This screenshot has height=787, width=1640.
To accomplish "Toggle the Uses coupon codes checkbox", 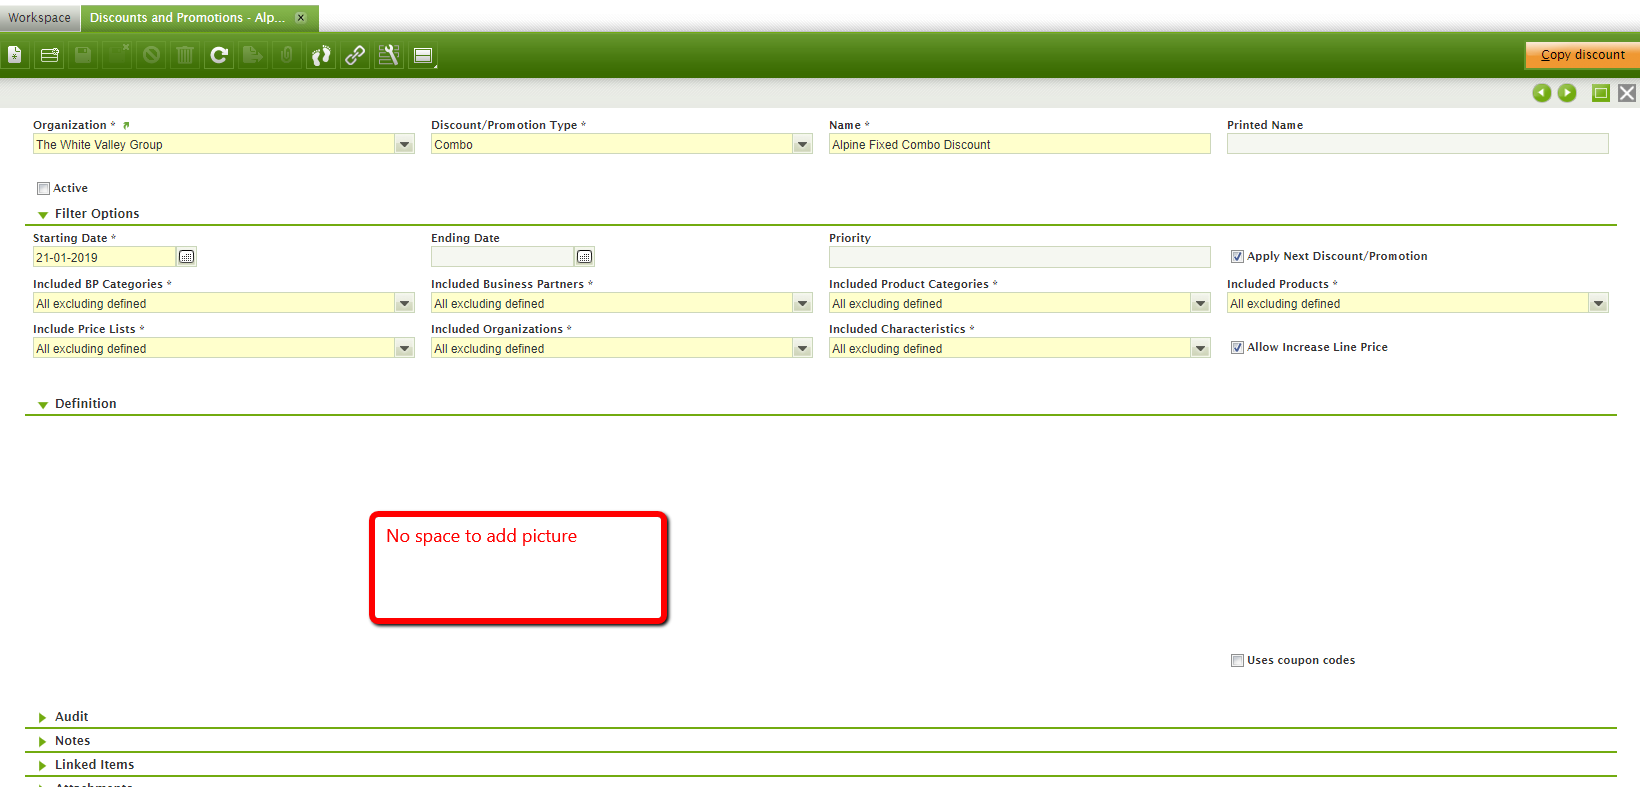I will pos(1237,661).
